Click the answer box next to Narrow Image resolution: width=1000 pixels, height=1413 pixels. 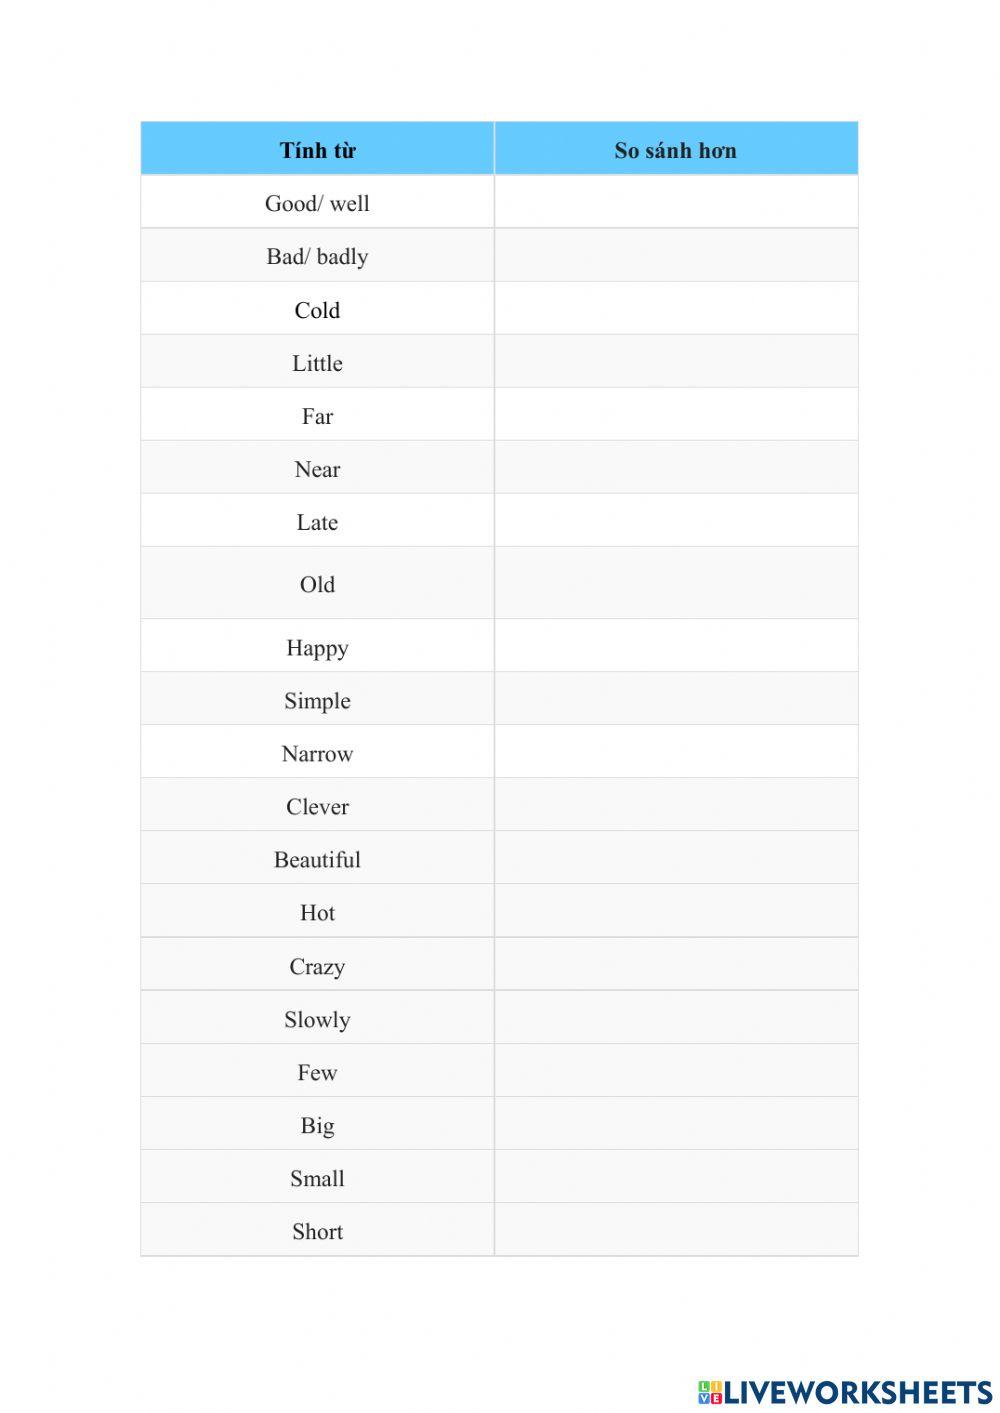[676, 752]
